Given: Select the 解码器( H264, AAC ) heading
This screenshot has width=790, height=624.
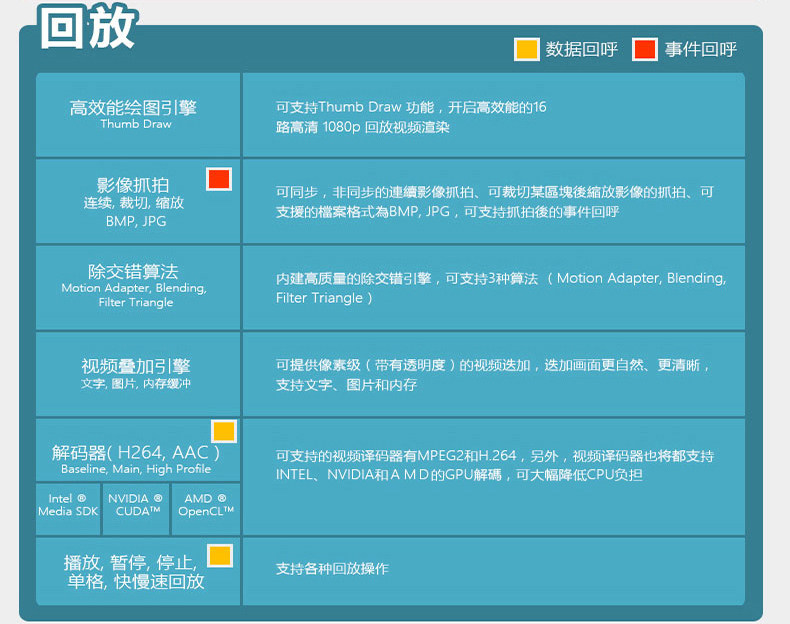Looking at the screenshot, I should coord(136,452).
